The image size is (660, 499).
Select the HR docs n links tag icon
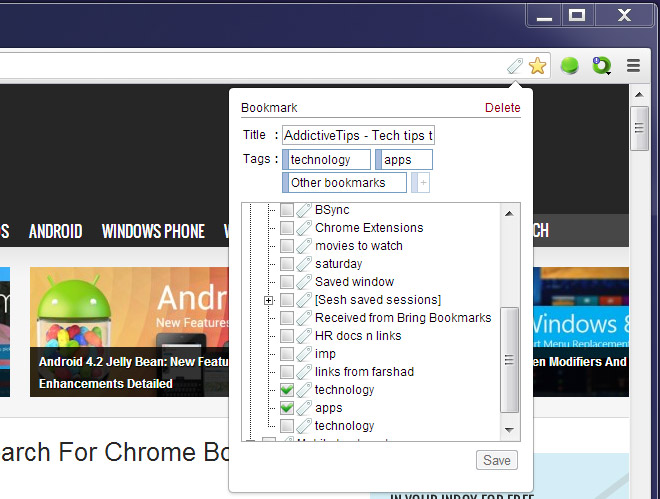click(x=304, y=336)
